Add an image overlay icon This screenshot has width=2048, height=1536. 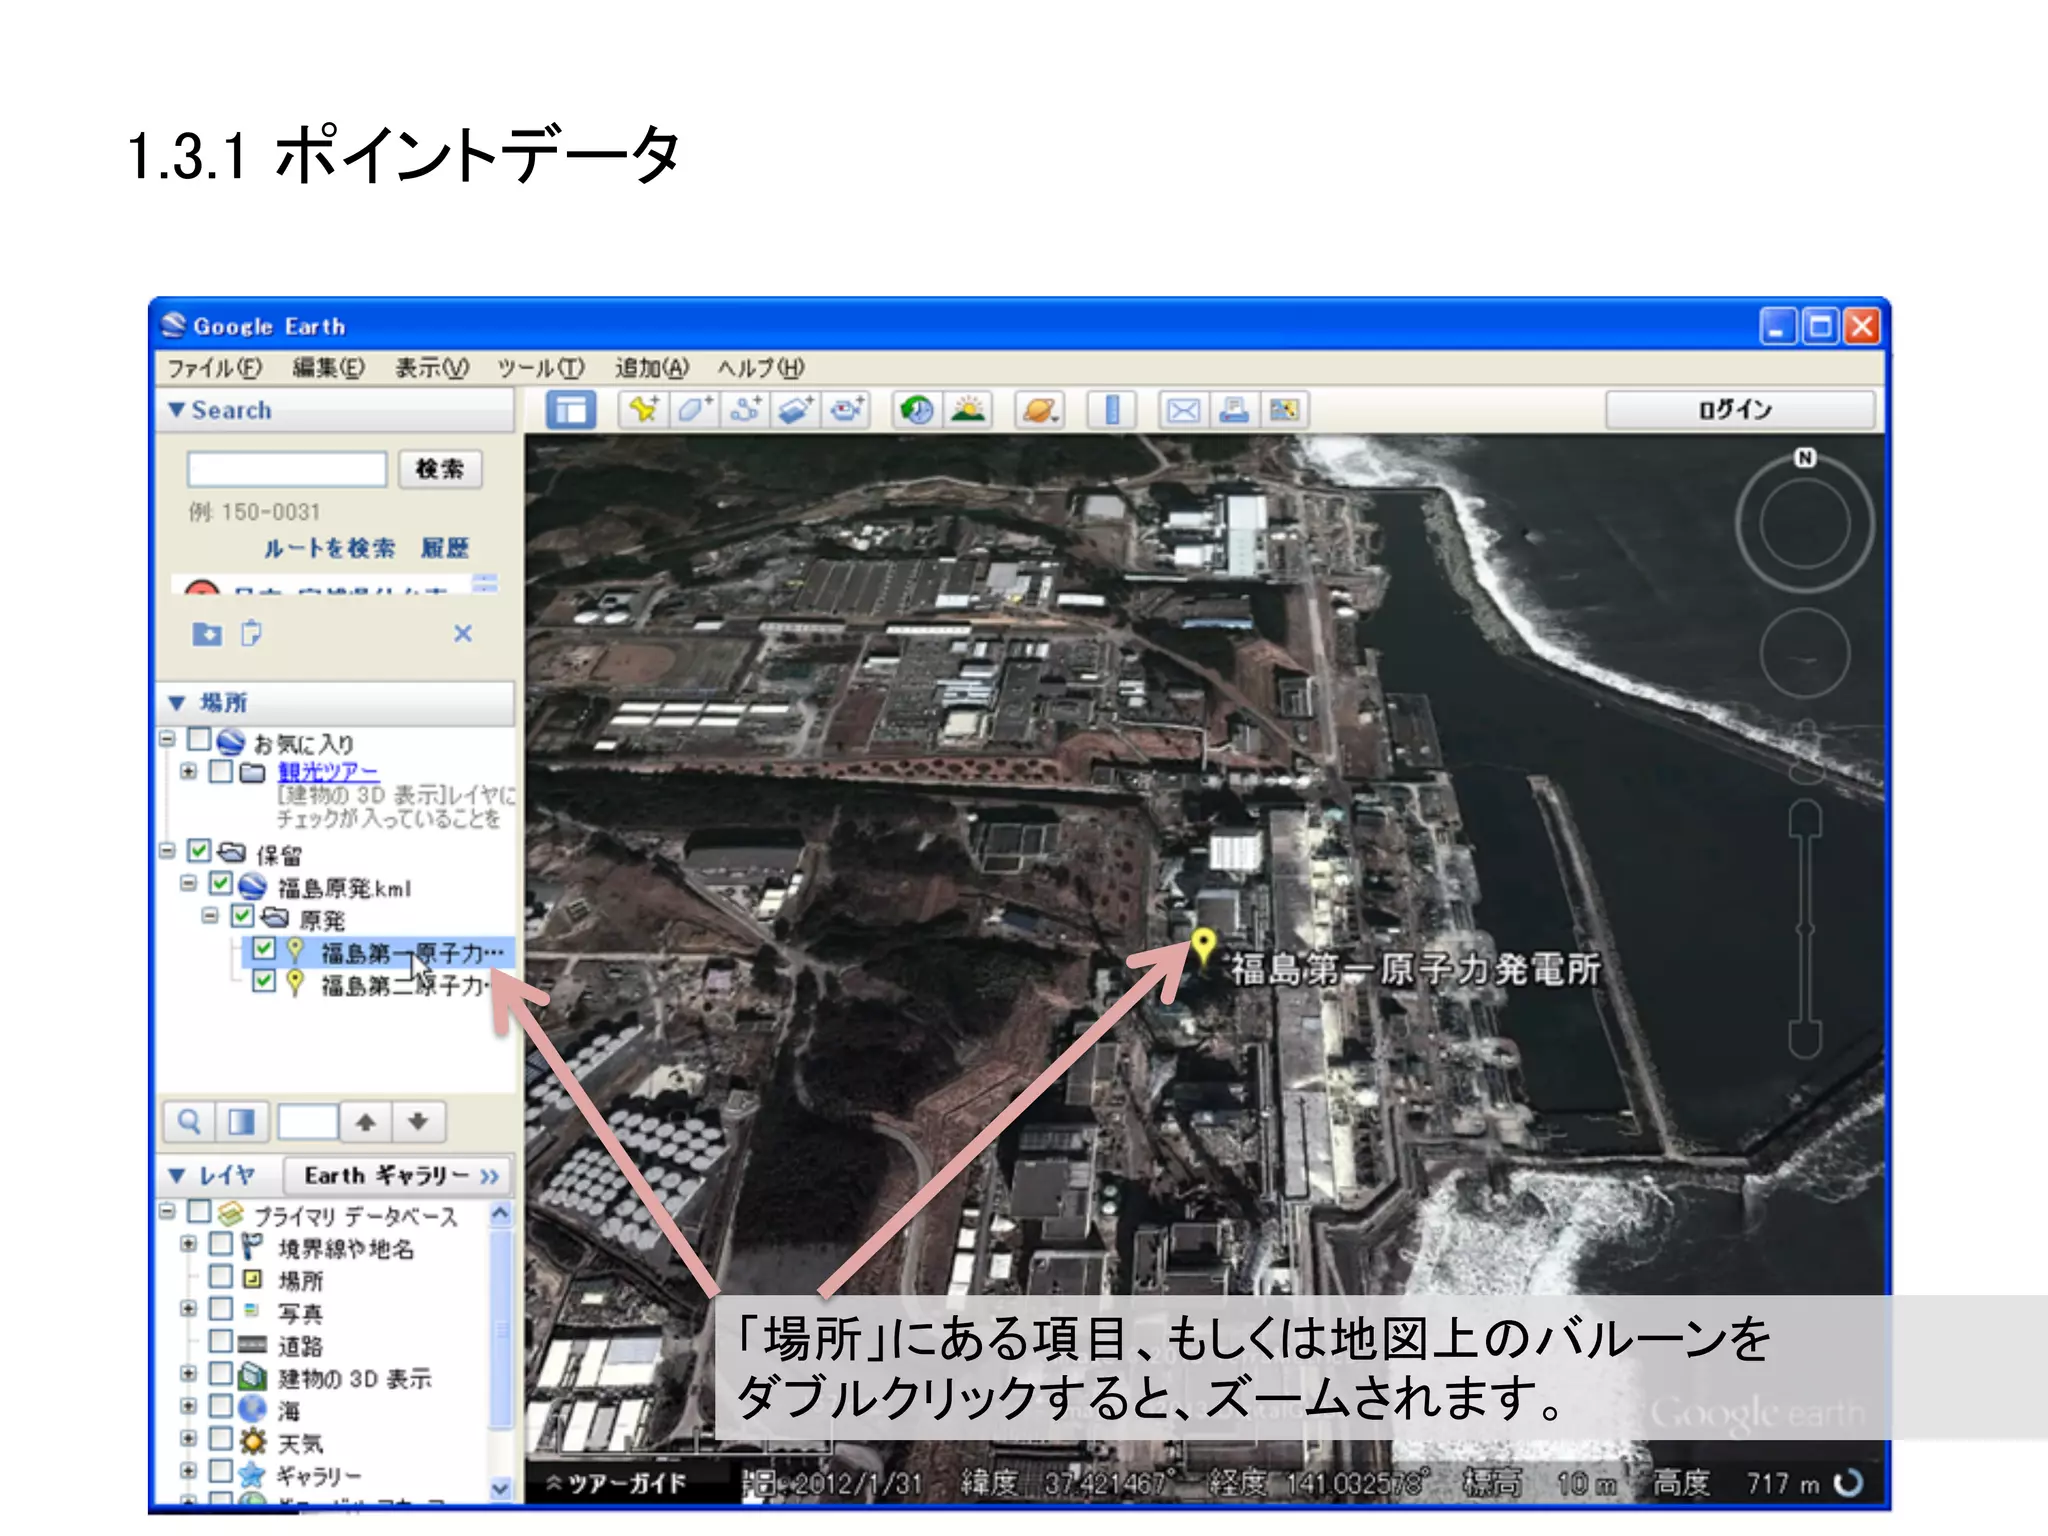pos(796,410)
